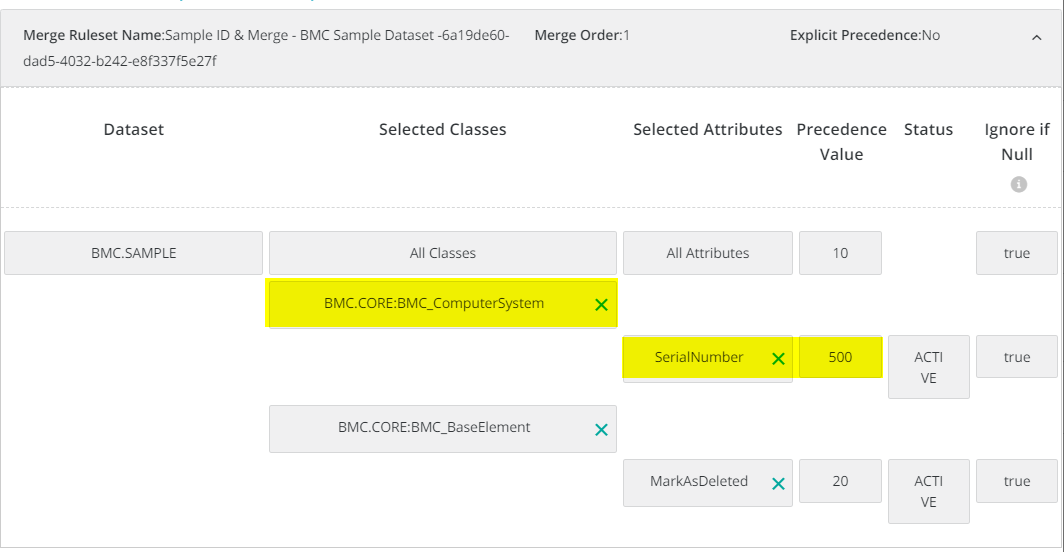Screen dimensions: 1064x552
Task: Open the All Classes selector
Action: pos(442,253)
